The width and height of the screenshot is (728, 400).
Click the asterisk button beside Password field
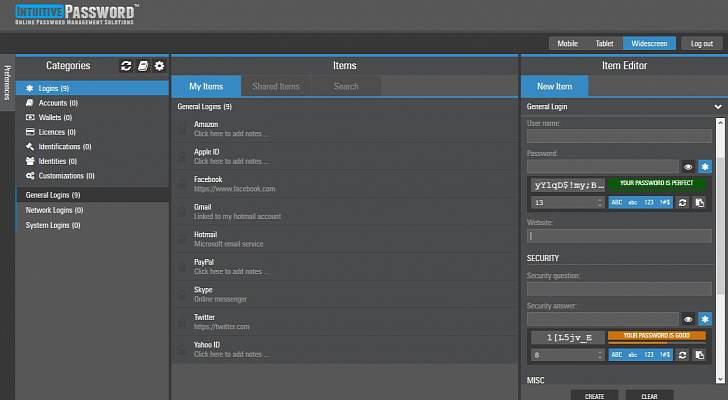(x=704, y=167)
